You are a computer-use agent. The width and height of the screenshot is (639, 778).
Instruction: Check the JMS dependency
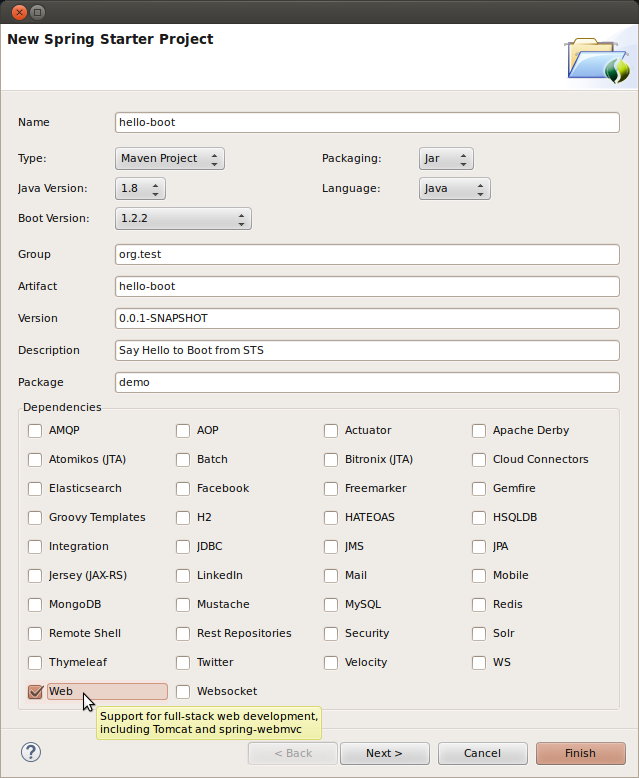pyautogui.click(x=331, y=547)
